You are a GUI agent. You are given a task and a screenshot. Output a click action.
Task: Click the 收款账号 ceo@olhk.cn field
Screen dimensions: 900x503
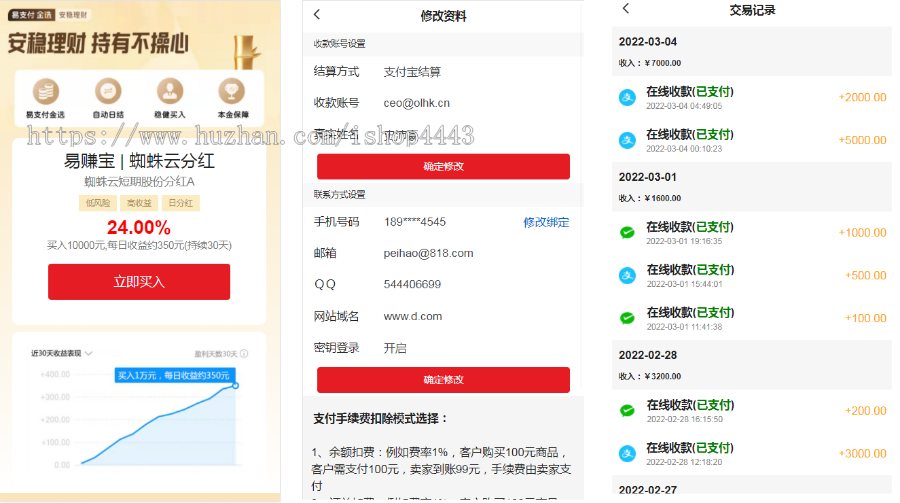click(443, 103)
